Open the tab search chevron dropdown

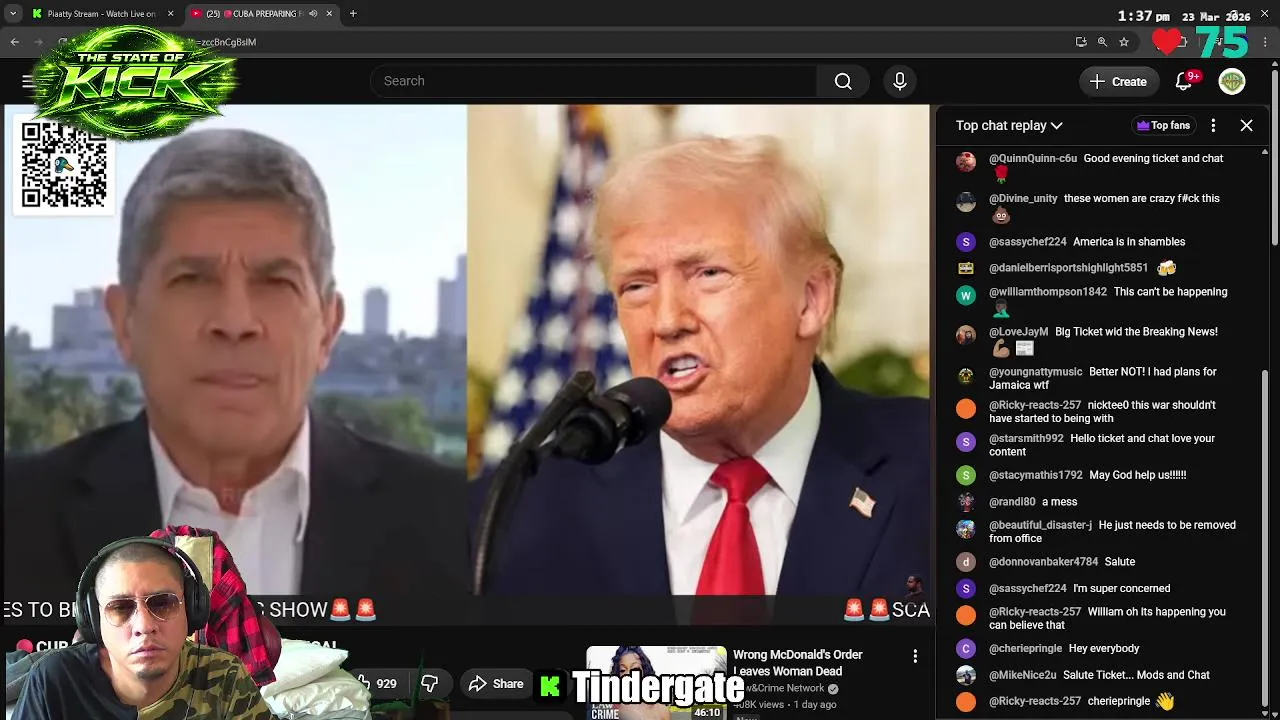13,14
